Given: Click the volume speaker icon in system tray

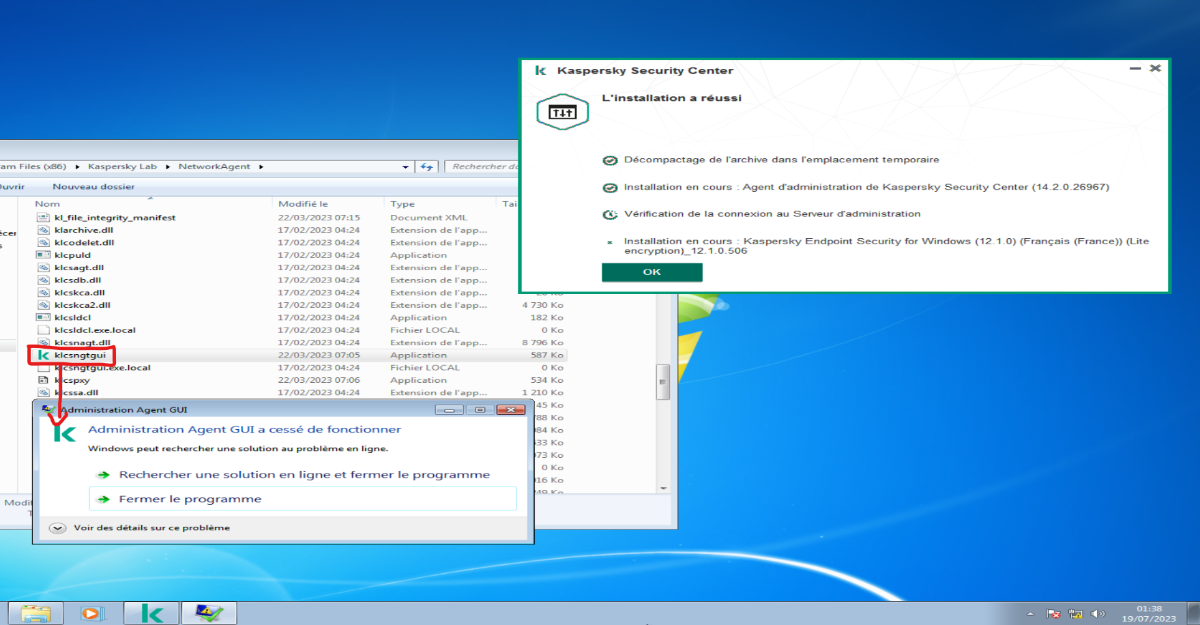Looking at the screenshot, I should [1099, 613].
